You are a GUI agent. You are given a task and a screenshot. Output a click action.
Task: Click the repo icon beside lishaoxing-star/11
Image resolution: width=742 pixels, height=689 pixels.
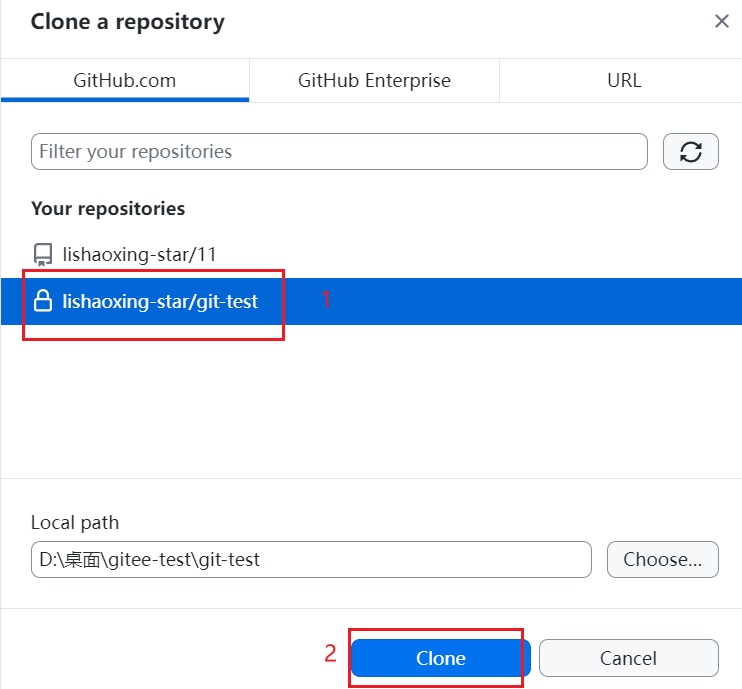[43, 255]
